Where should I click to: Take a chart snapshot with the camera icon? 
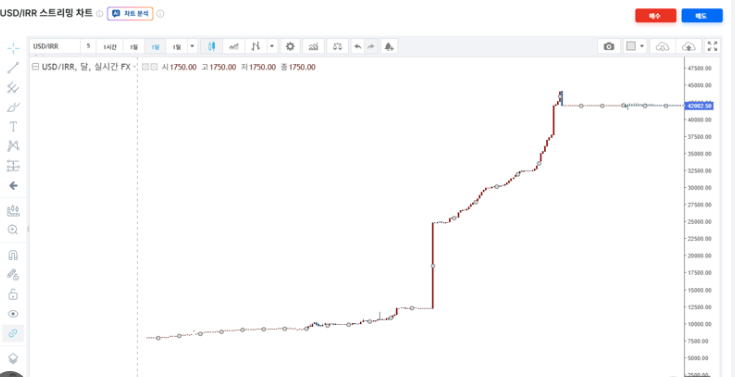pos(608,46)
